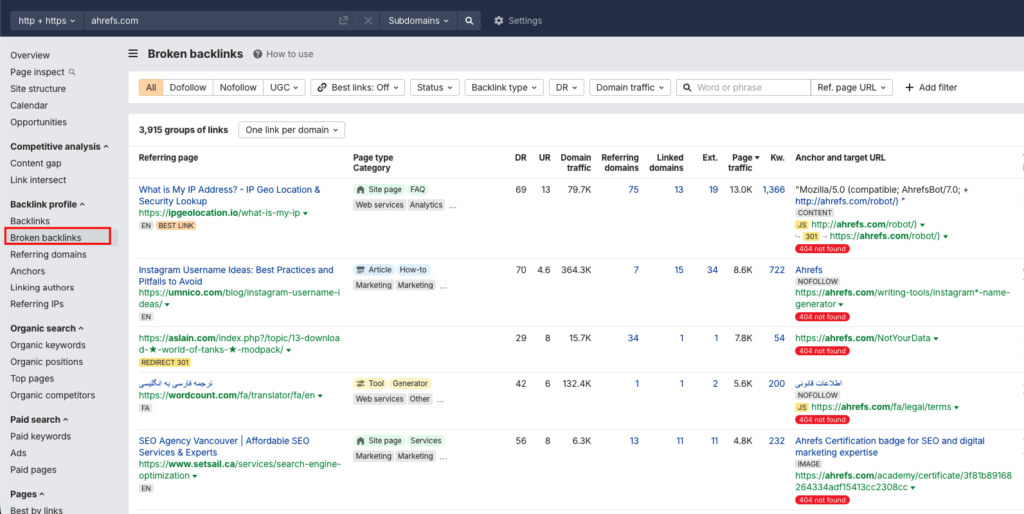Open the DR filter dropdown

tap(566, 88)
